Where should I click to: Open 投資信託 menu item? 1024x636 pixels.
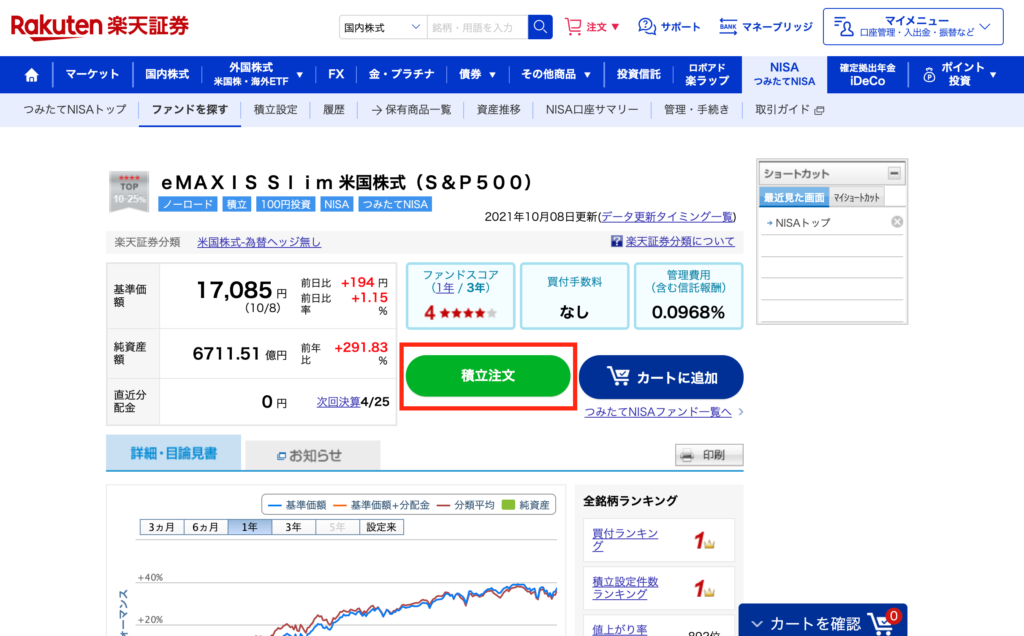[x=638, y=74]
